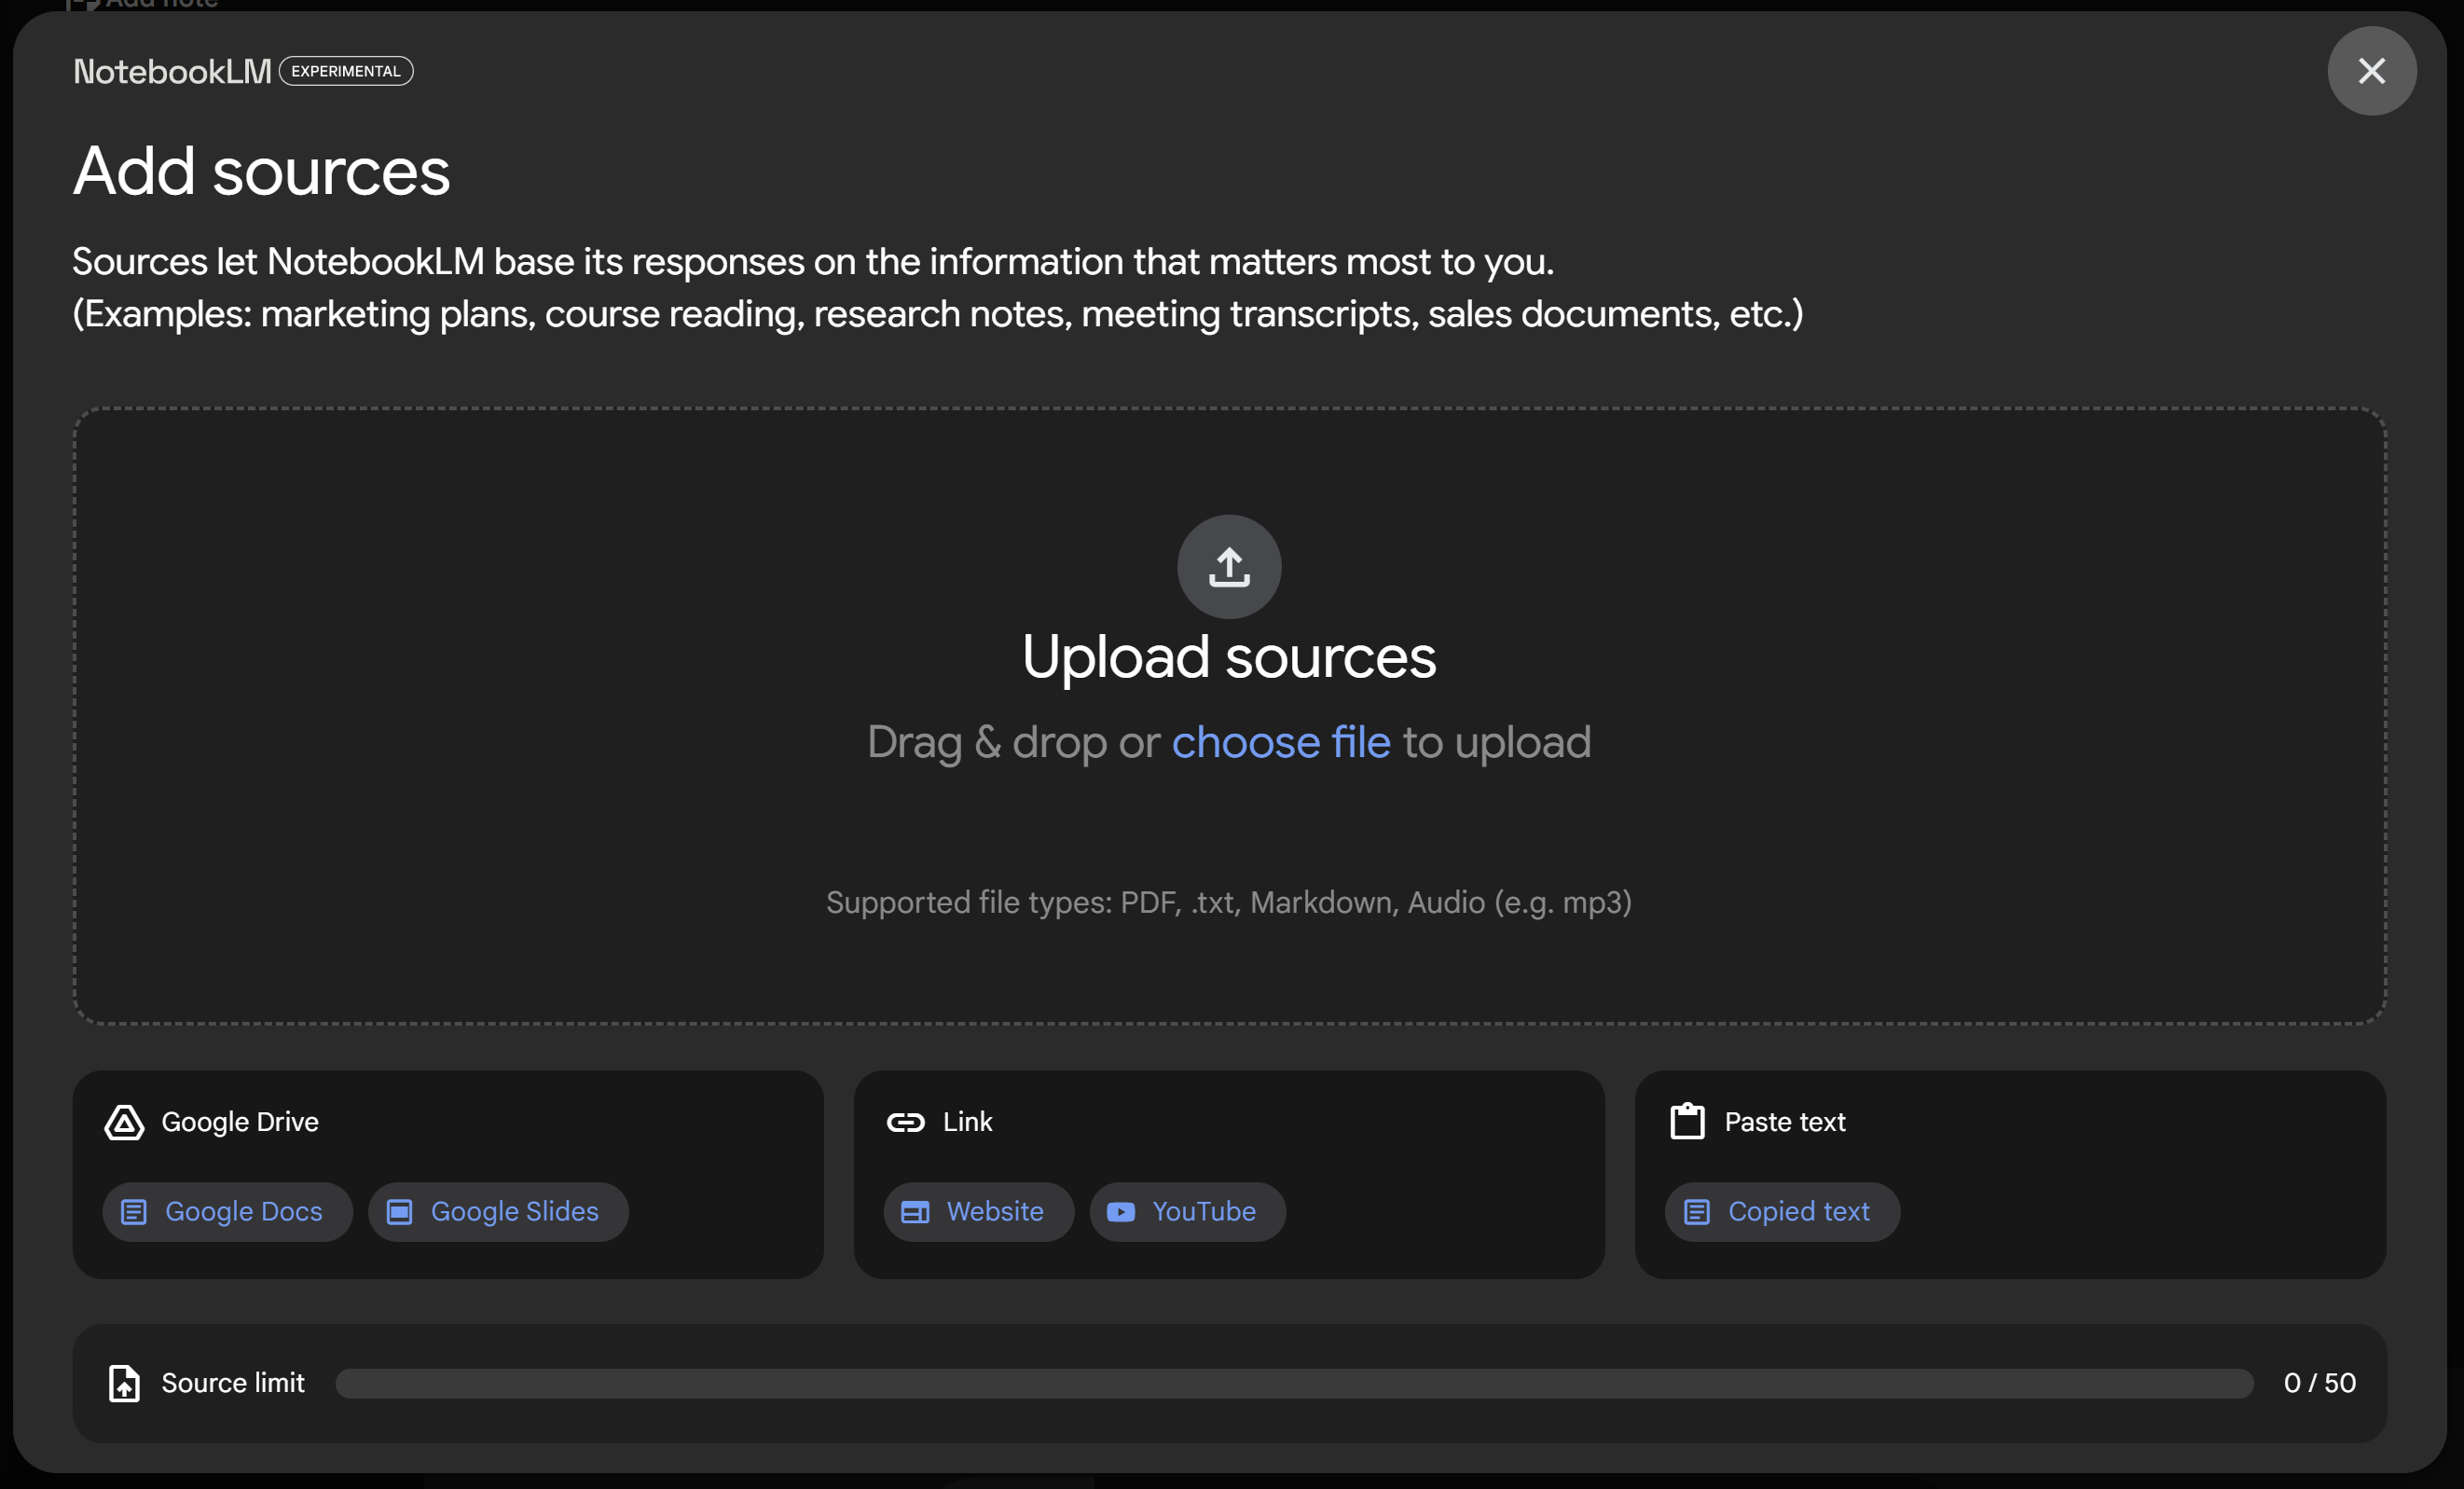This screenshot has height=1489, width=2464.
Task: Click the Google Slides chip icon
Action: [x=399, y=1212]
